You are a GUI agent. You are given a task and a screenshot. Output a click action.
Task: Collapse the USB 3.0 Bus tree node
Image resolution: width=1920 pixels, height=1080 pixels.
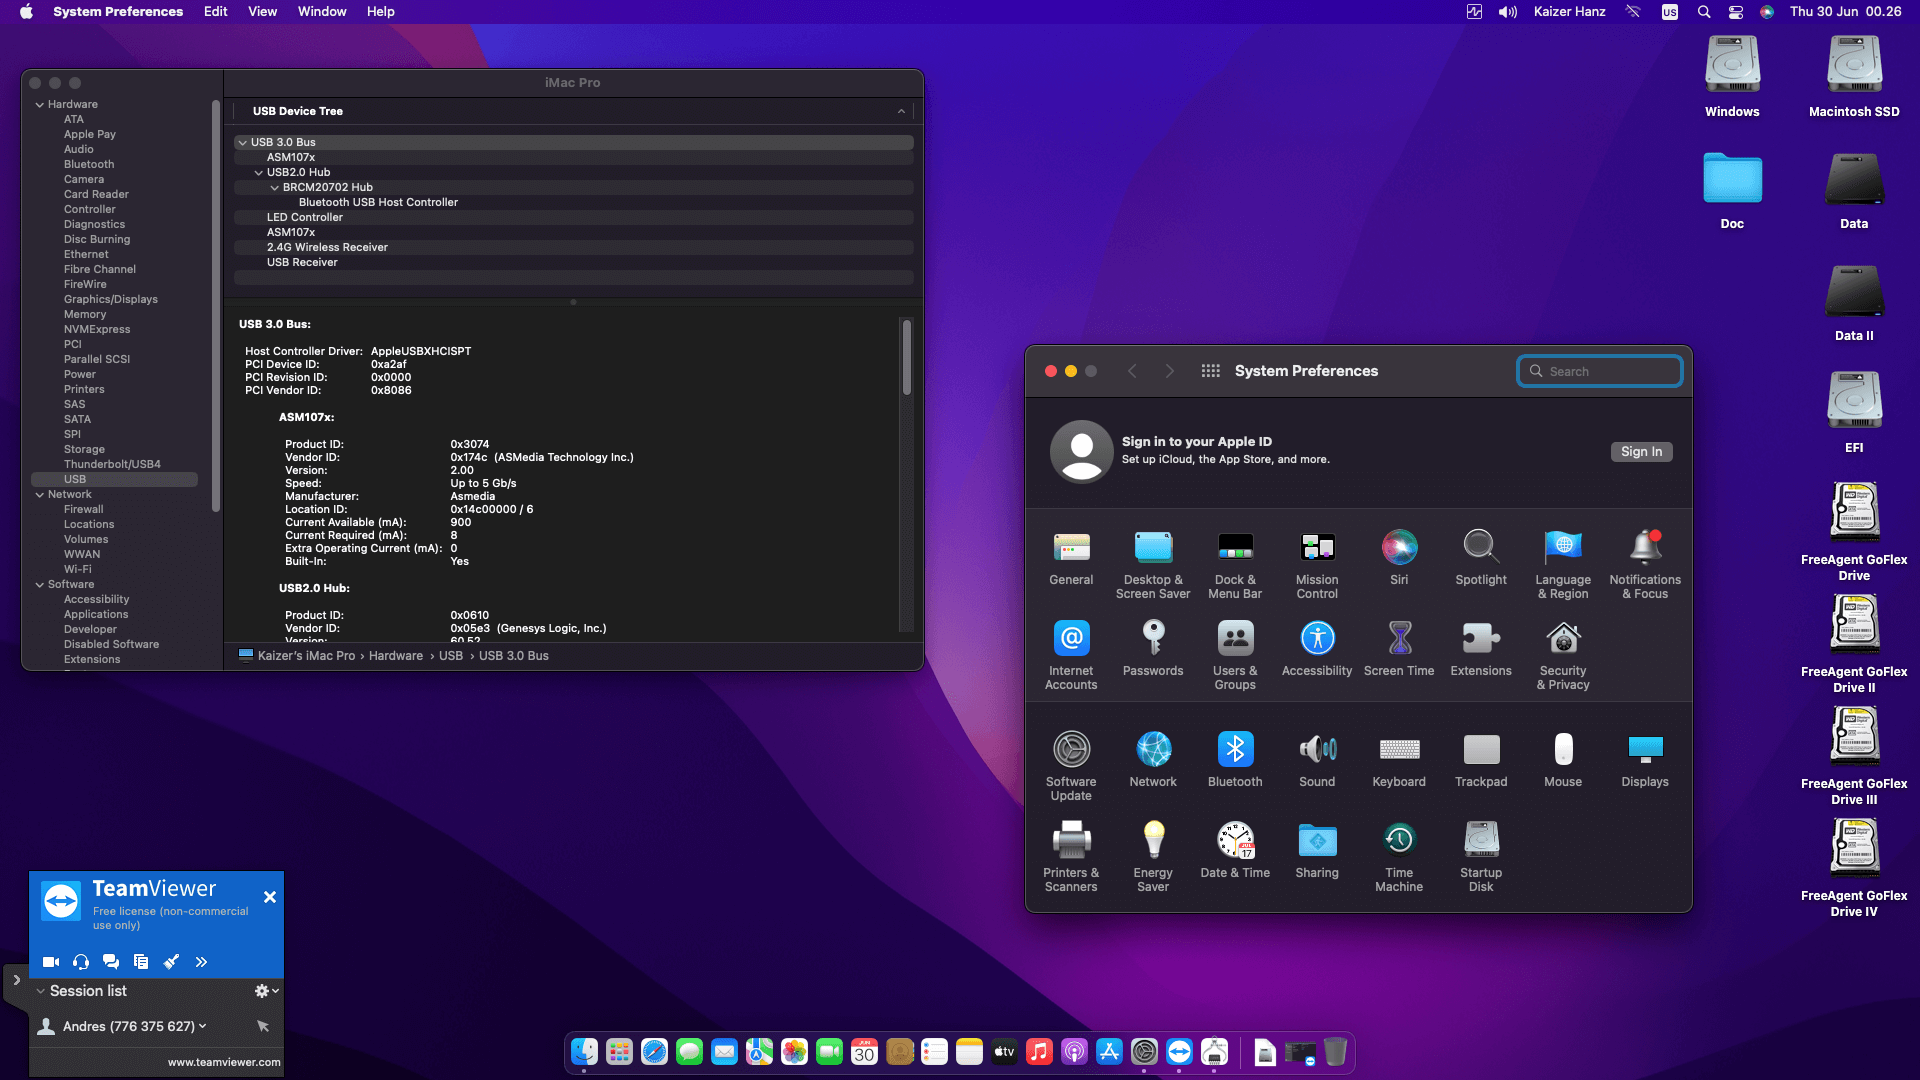[243, 143]
